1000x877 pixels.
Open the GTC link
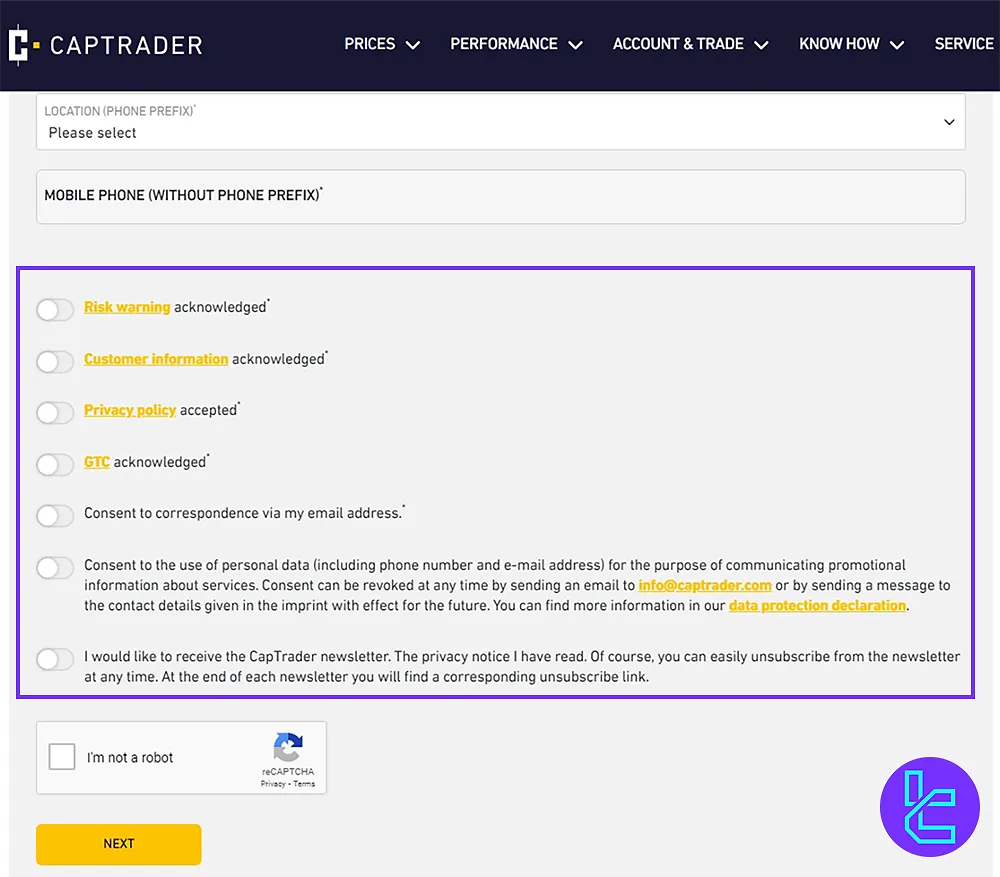[96, 462]
